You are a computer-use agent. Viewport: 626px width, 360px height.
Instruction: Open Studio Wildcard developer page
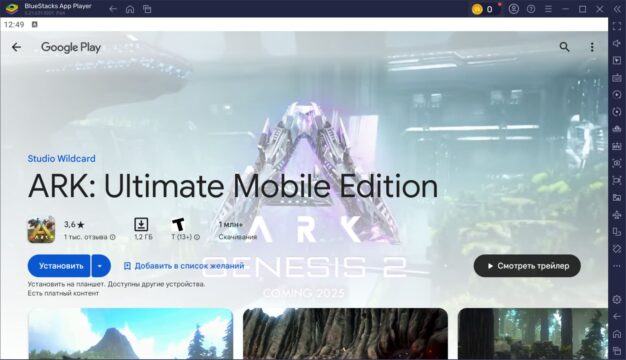pyautogui.click(x=61, y=158)
